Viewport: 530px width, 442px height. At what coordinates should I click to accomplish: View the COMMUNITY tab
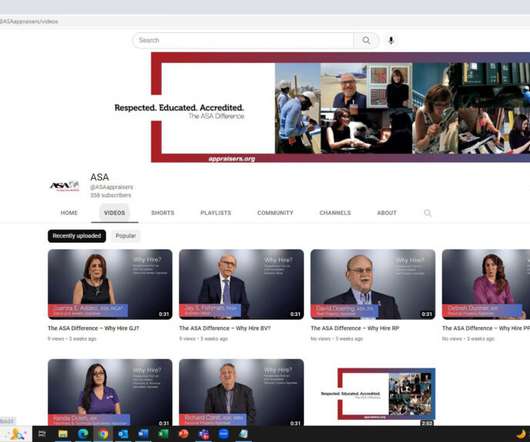click(x=275, y=213)
